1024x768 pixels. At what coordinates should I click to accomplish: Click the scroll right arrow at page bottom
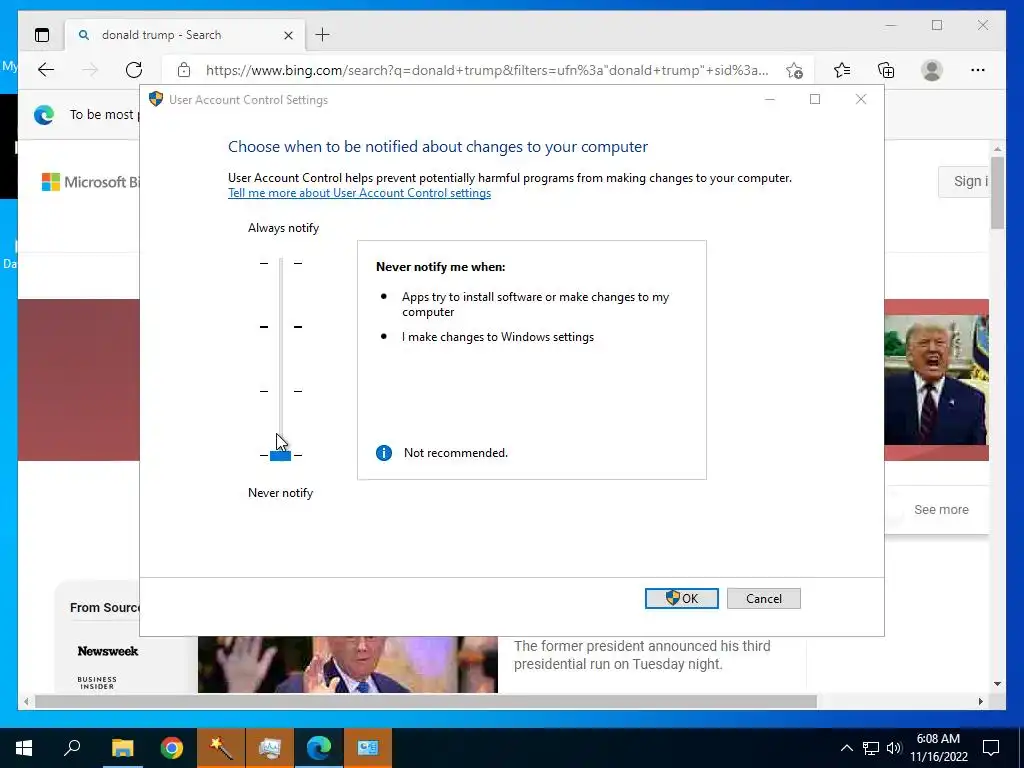[x=980, y=701]
